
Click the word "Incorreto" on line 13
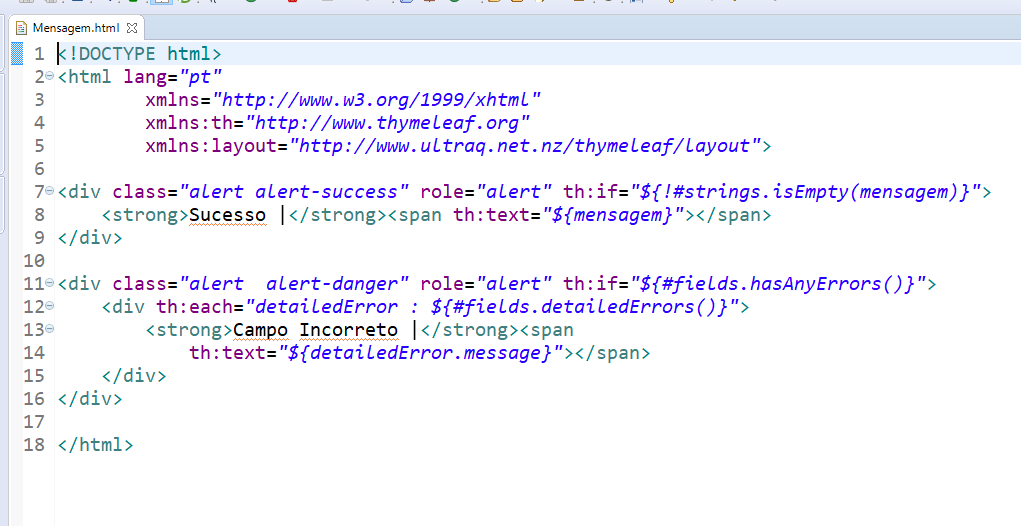348,330
